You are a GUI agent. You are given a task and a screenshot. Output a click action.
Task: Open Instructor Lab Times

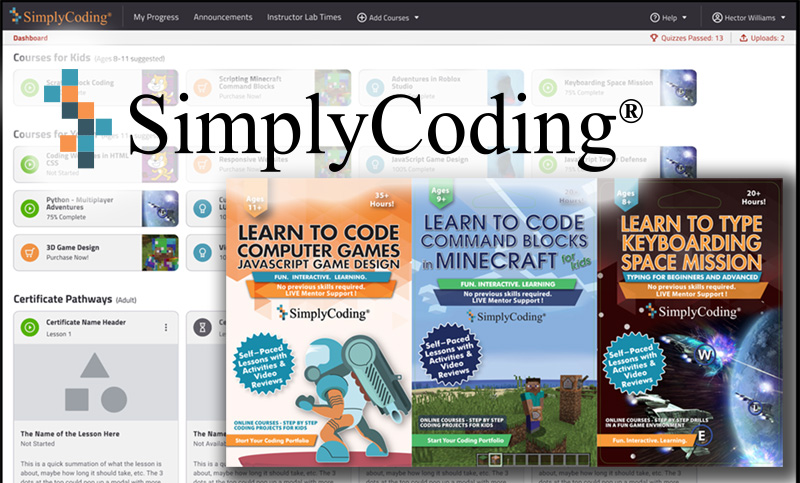tap(304, 17)
